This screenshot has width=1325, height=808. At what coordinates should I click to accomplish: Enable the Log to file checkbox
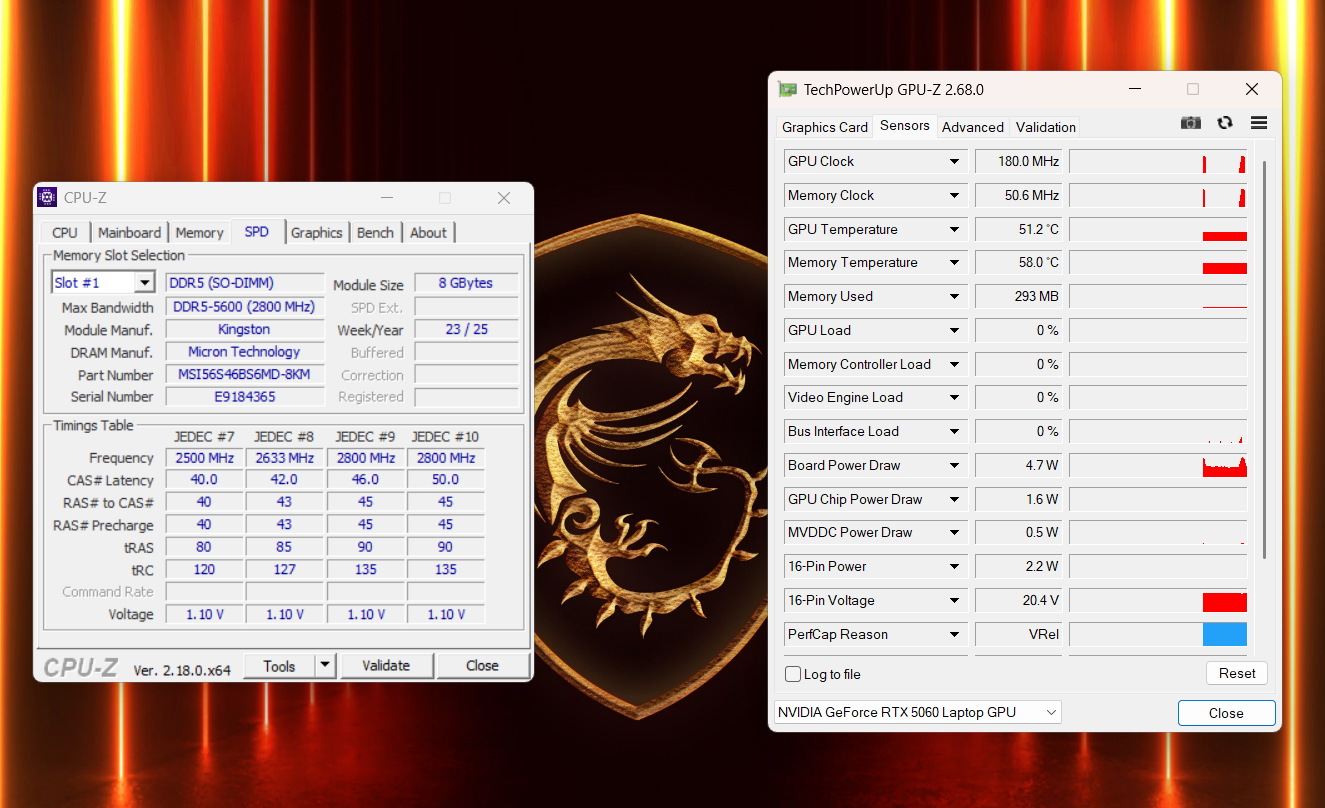(793, 674)
